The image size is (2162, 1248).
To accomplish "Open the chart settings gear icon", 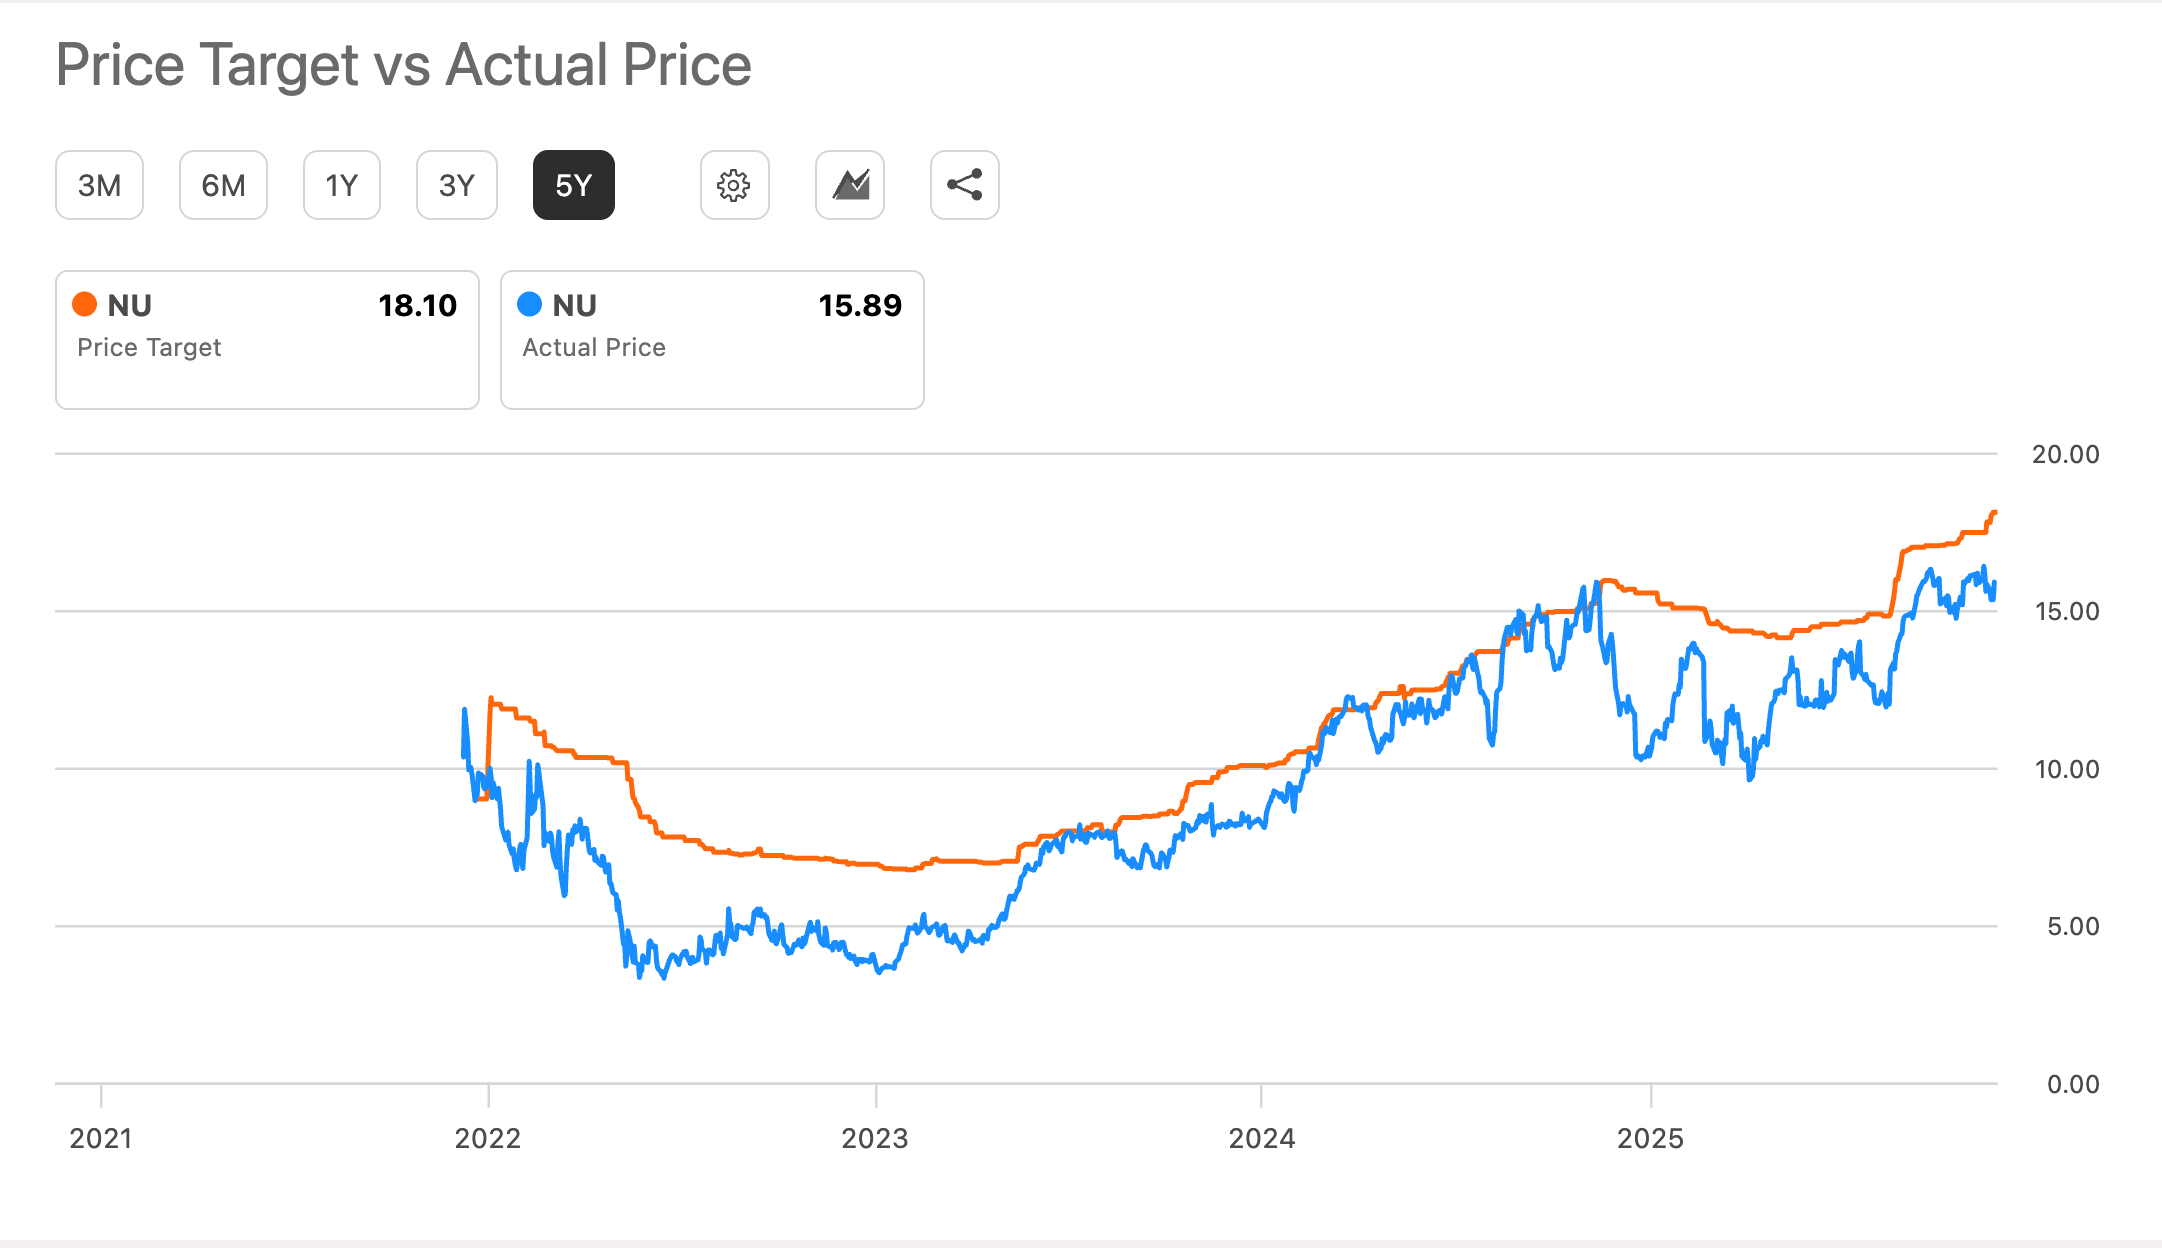I will click(735, 185).
